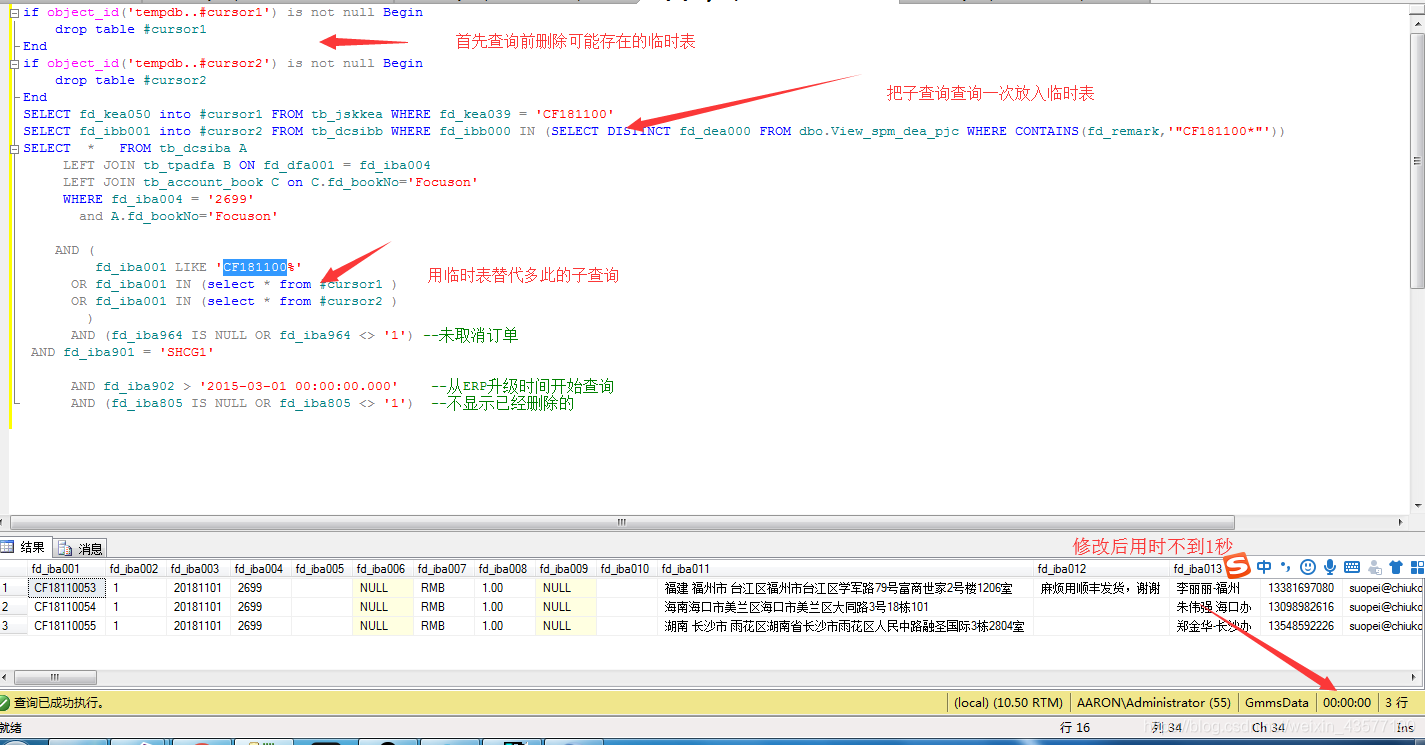
Task: Click cell CF18110055
Action: [x=66, y=626]
